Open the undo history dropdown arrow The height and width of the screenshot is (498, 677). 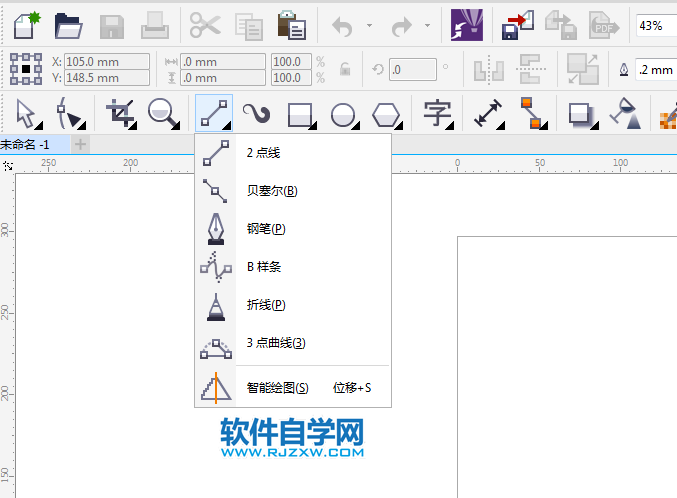(x=369, y=26)
